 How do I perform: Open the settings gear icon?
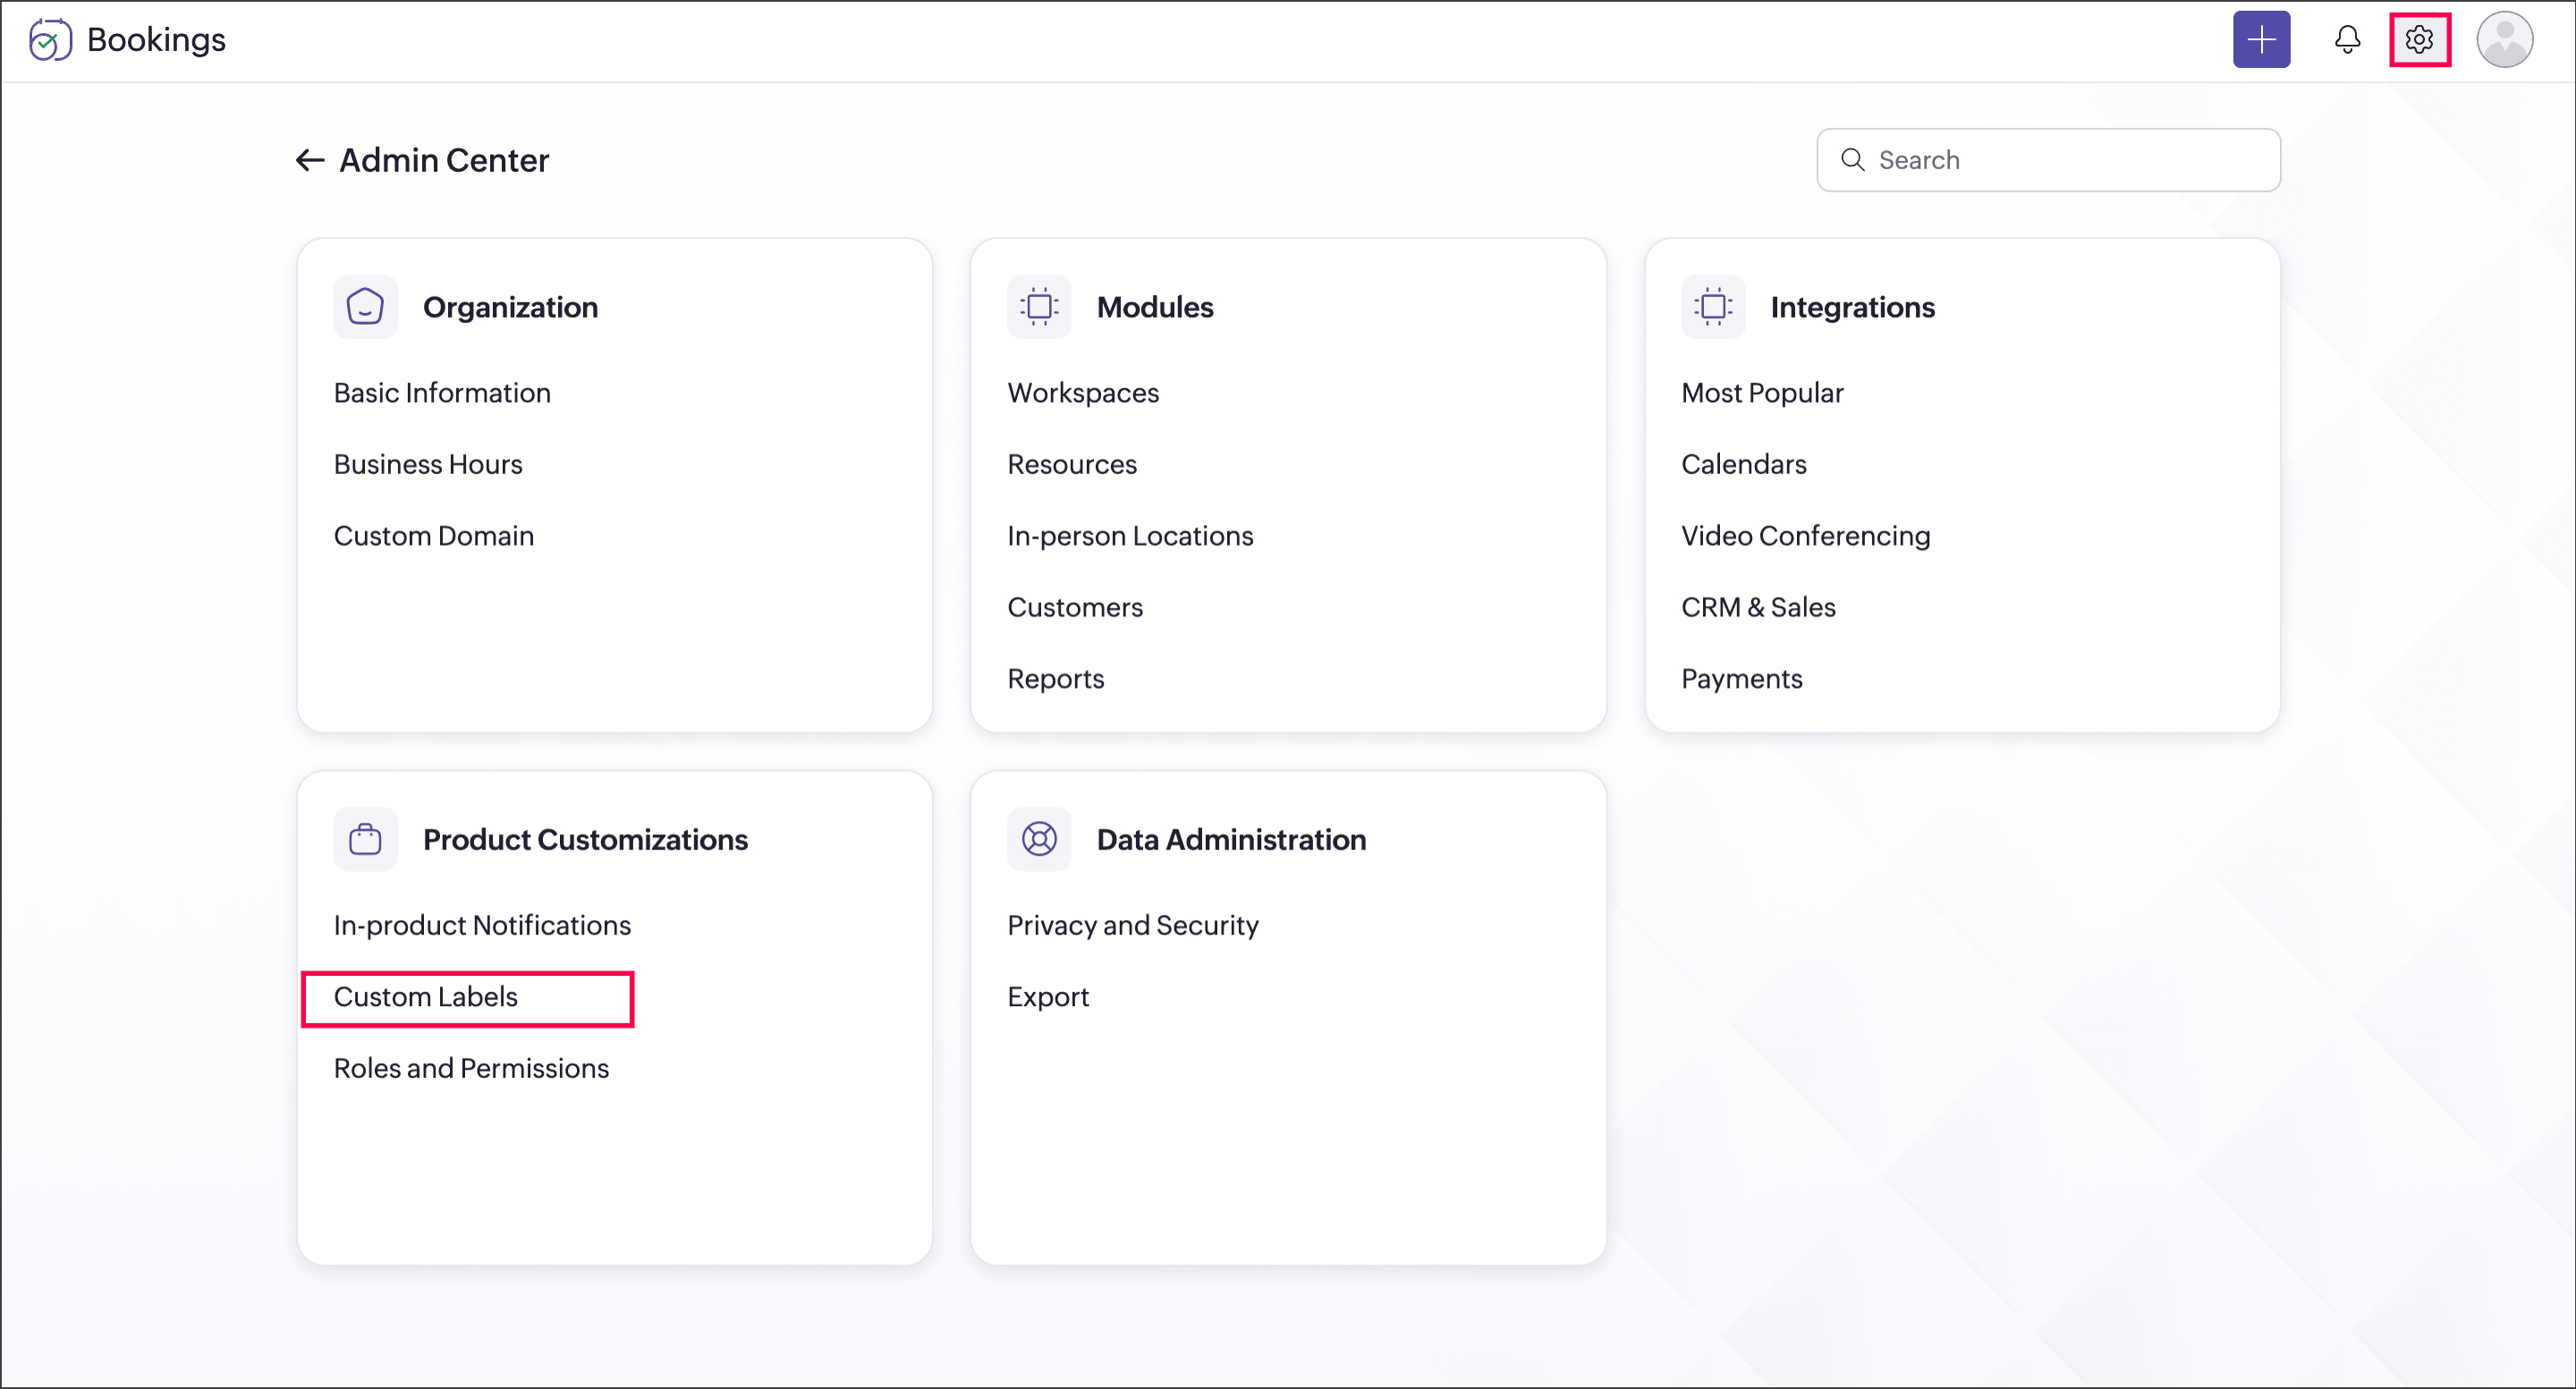2419,40
